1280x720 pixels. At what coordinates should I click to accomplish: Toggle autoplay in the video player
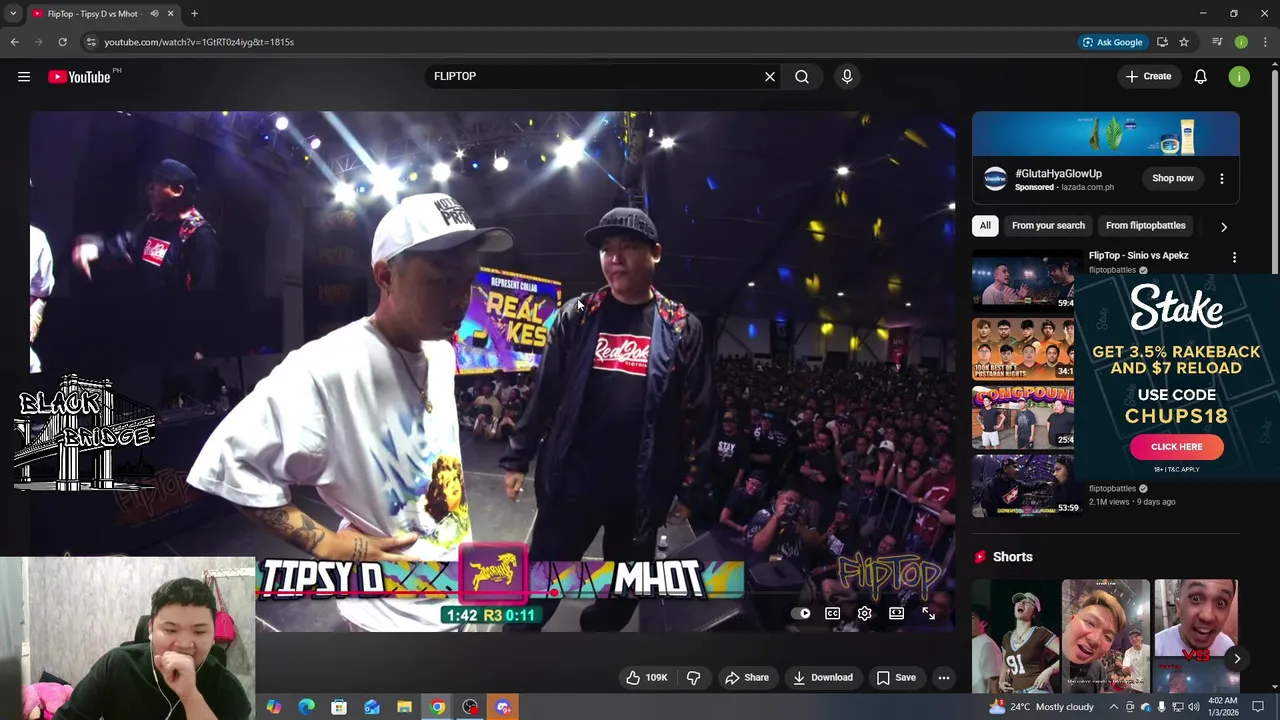[801, 613]
